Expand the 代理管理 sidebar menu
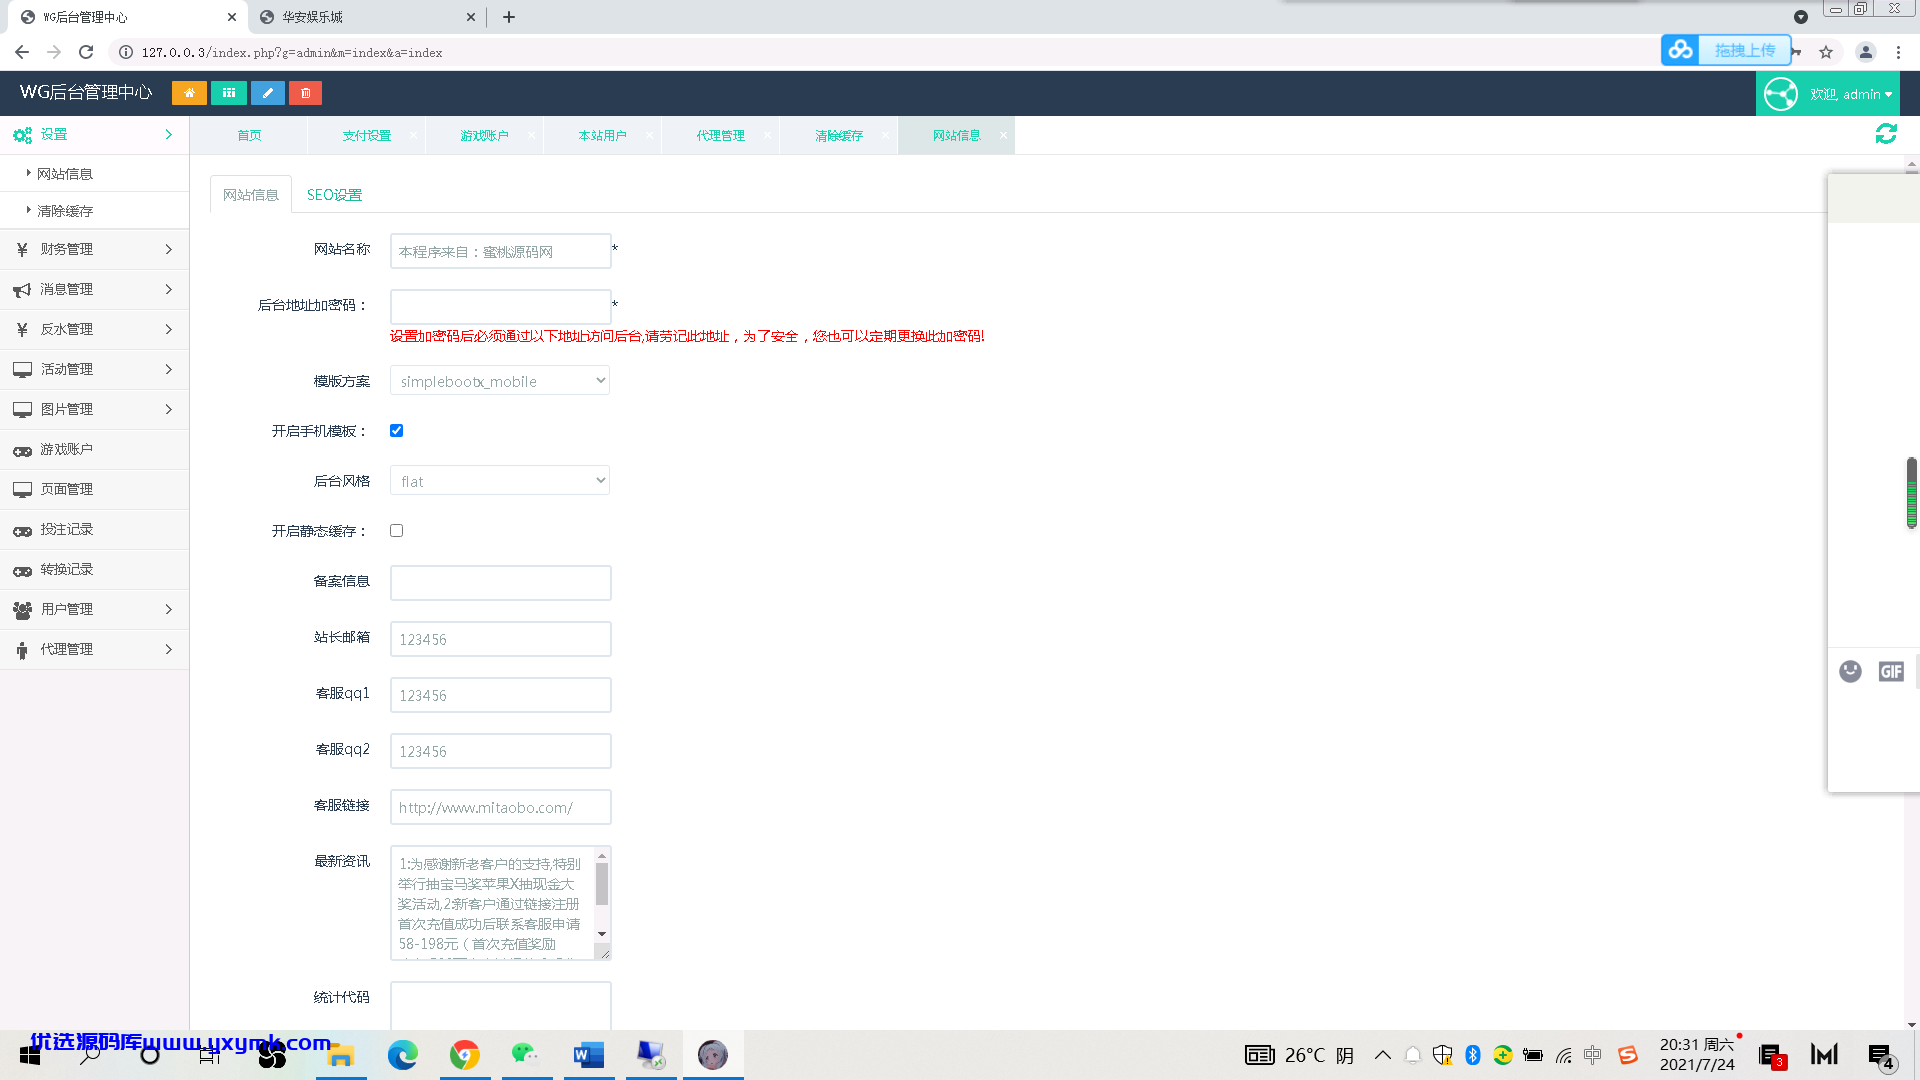Screen dimensions: 1920x1080 95,649
